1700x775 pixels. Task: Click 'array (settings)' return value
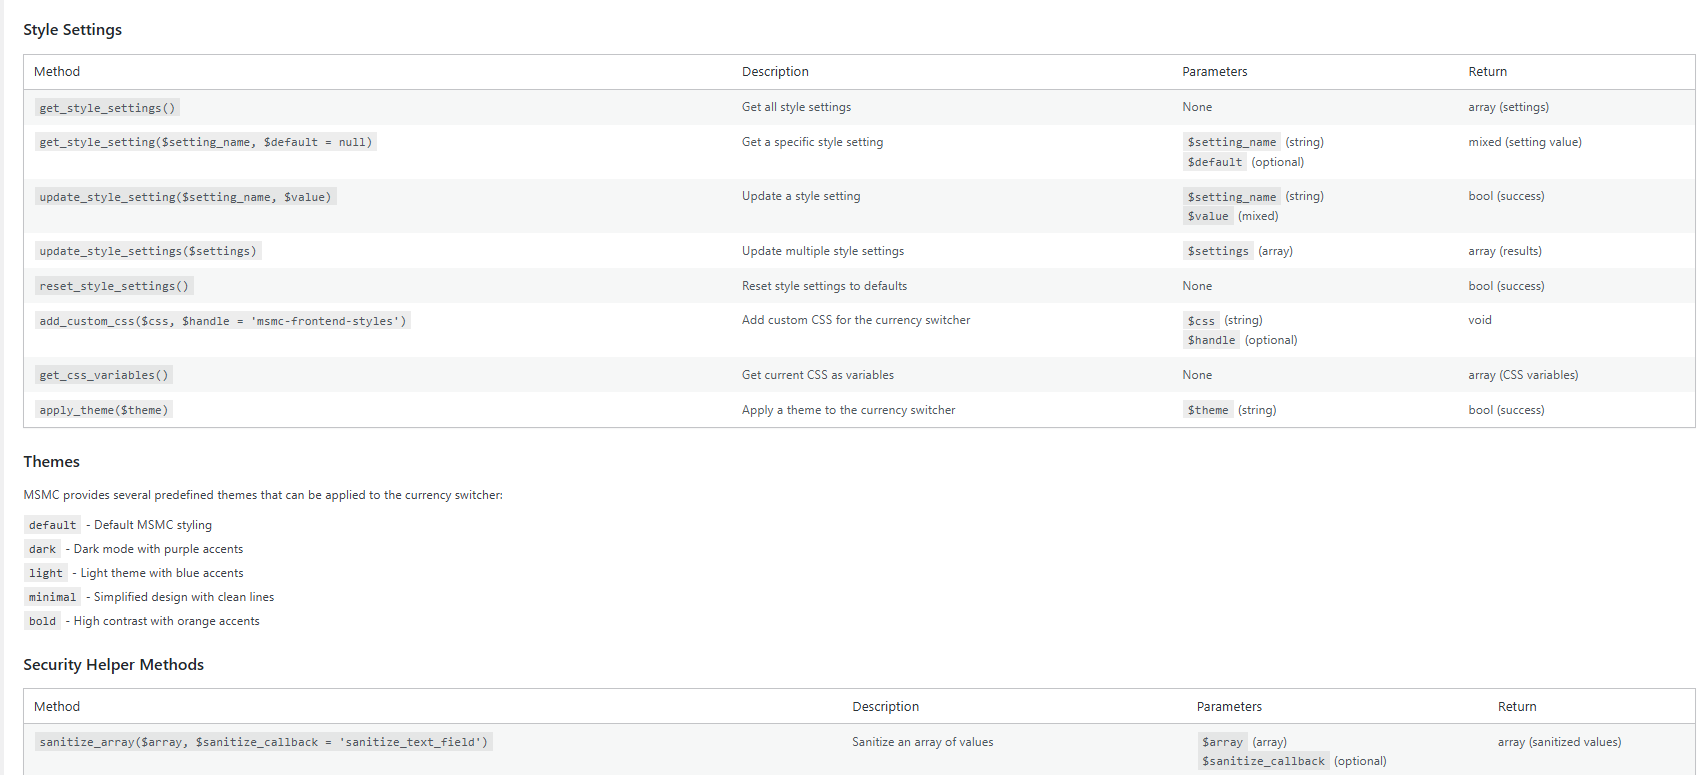(x=1509, y=107)
